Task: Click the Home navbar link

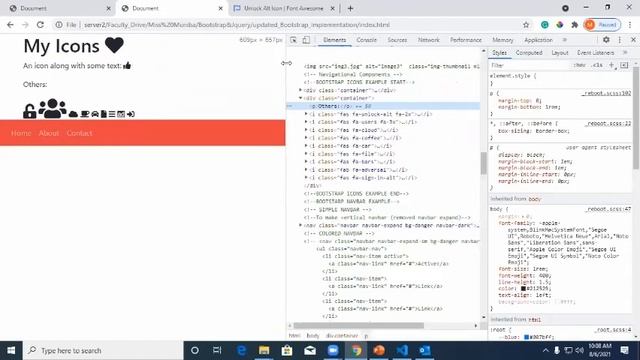Action: coord(21,133)
